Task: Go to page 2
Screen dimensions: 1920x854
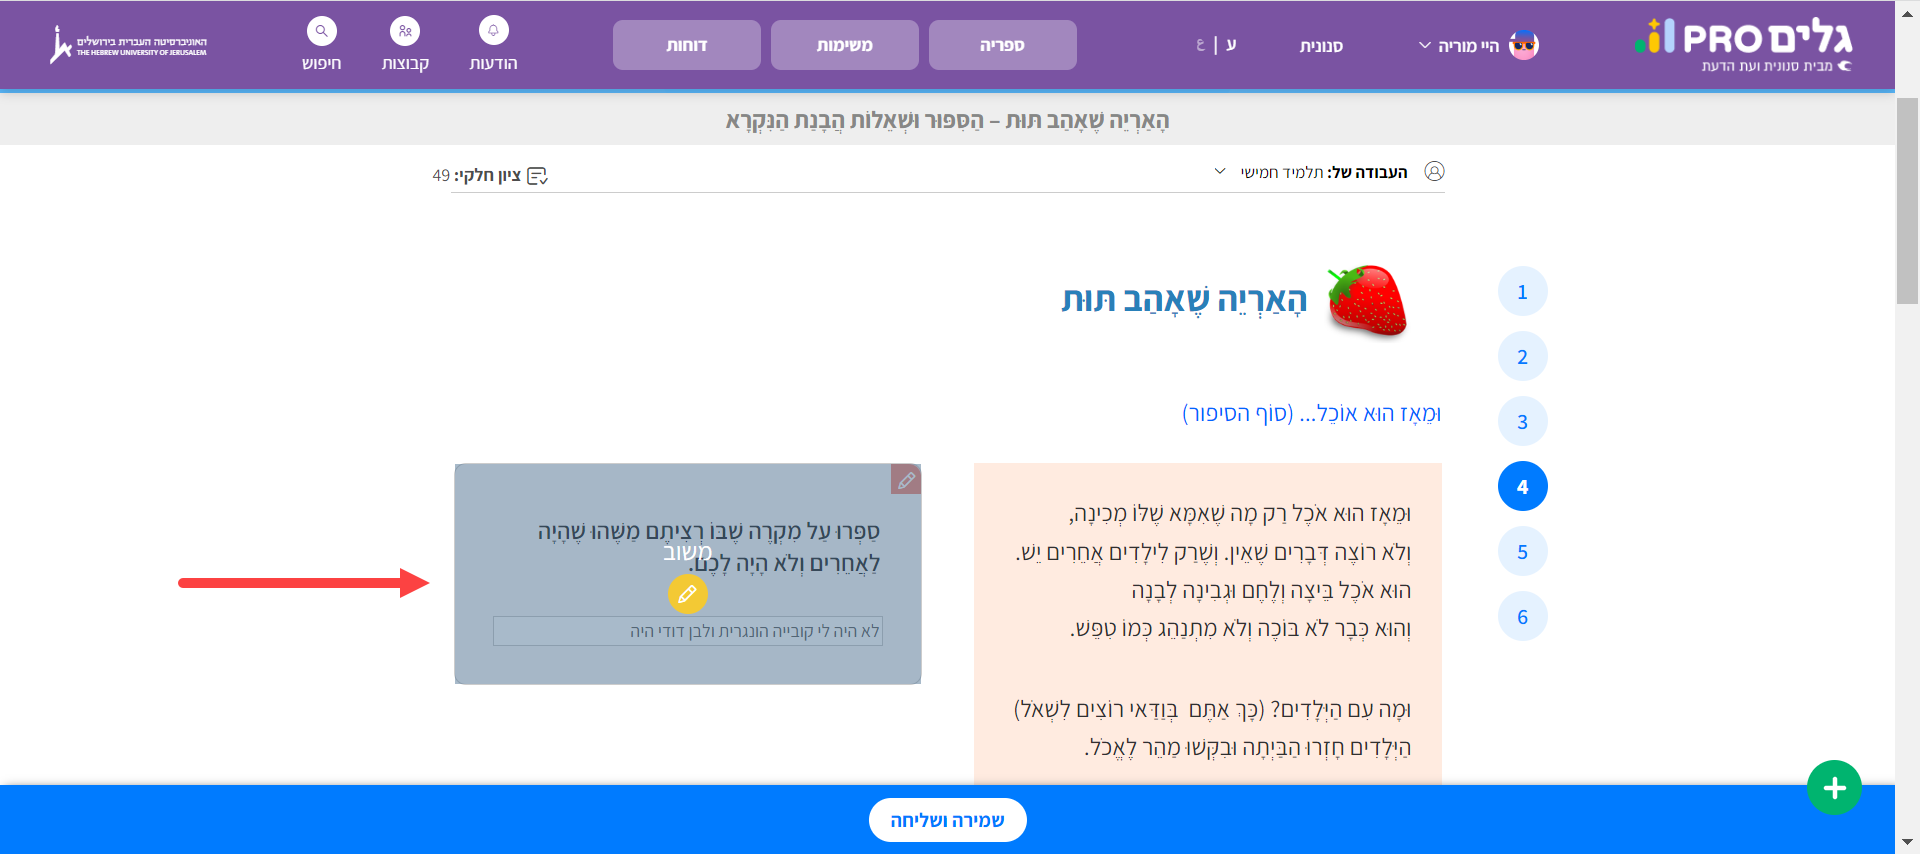Action: point(1522,357)
